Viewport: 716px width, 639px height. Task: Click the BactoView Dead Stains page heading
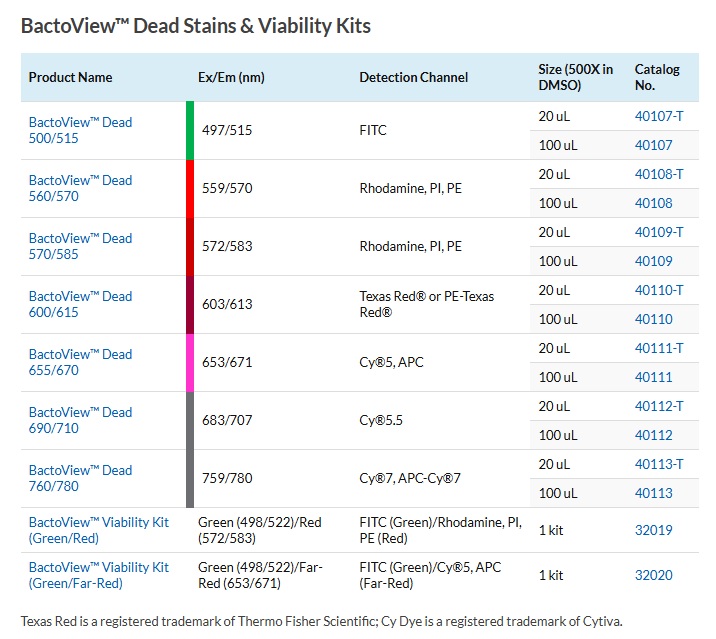click(x=196, y=26)
